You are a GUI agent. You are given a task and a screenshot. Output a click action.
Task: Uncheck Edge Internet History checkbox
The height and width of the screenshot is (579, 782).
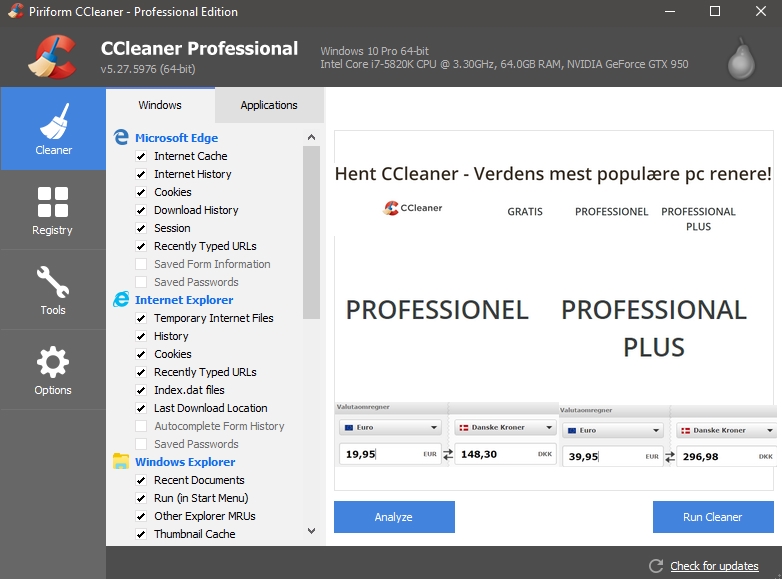(x=141, y=175)
